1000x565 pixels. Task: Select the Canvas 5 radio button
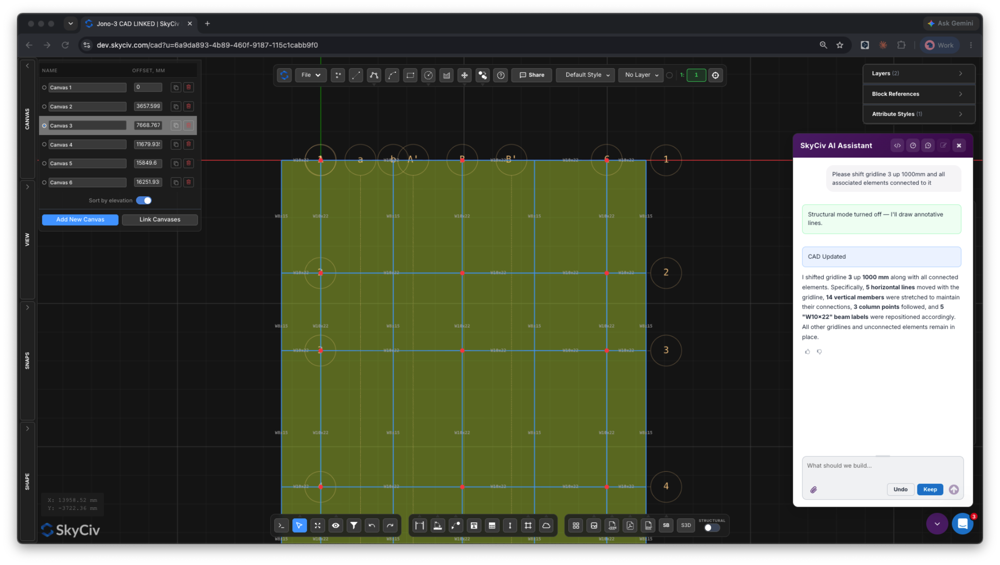point(44,163)
